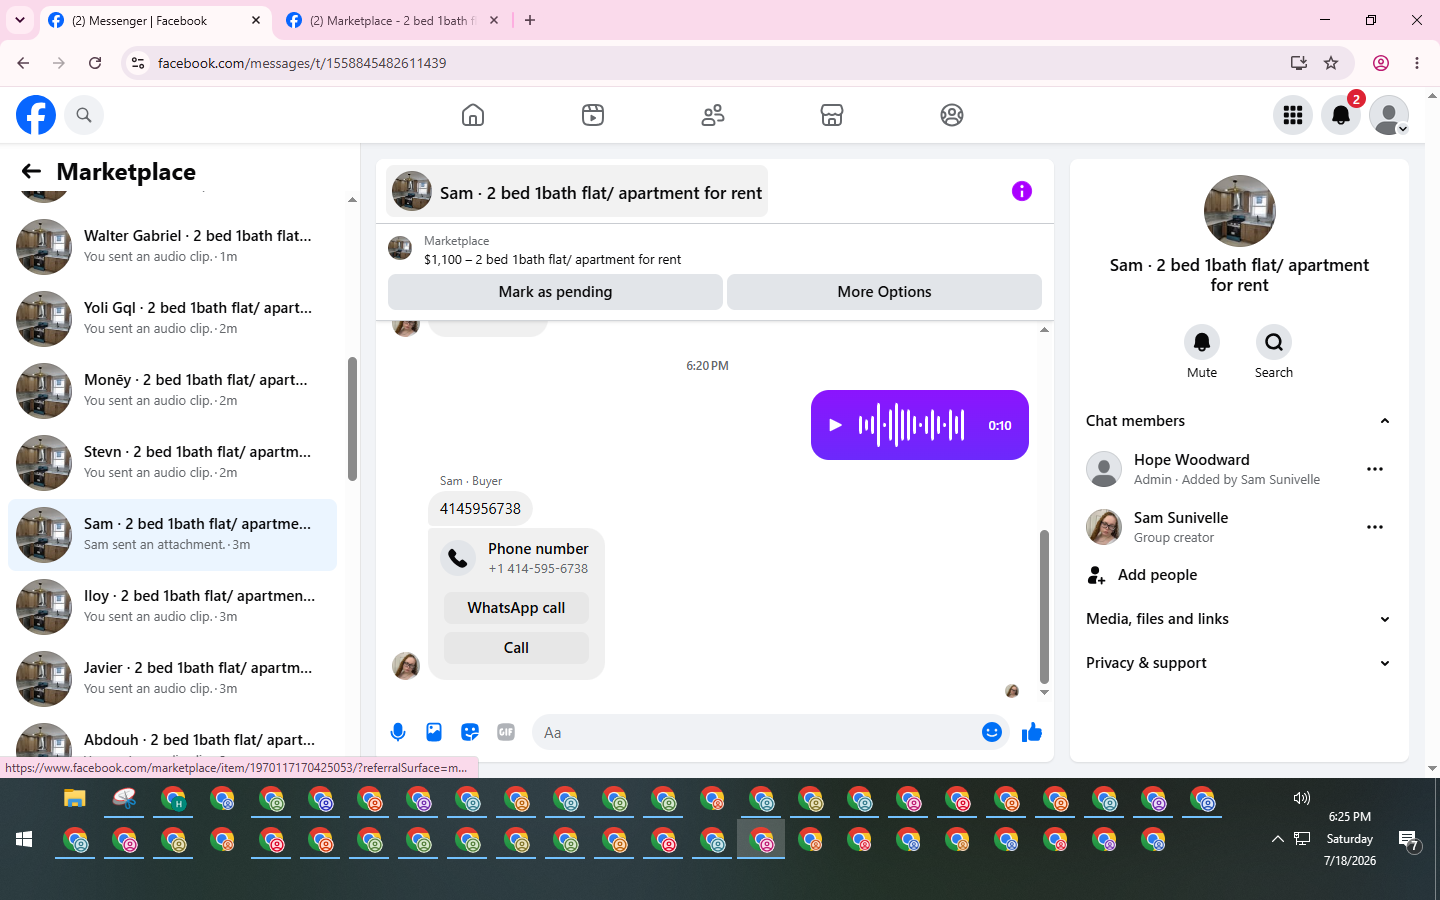Viewport: 1440px width, 900px height.
Task: Open Walter Gabriel conversation
Action: tap(172, 246)
